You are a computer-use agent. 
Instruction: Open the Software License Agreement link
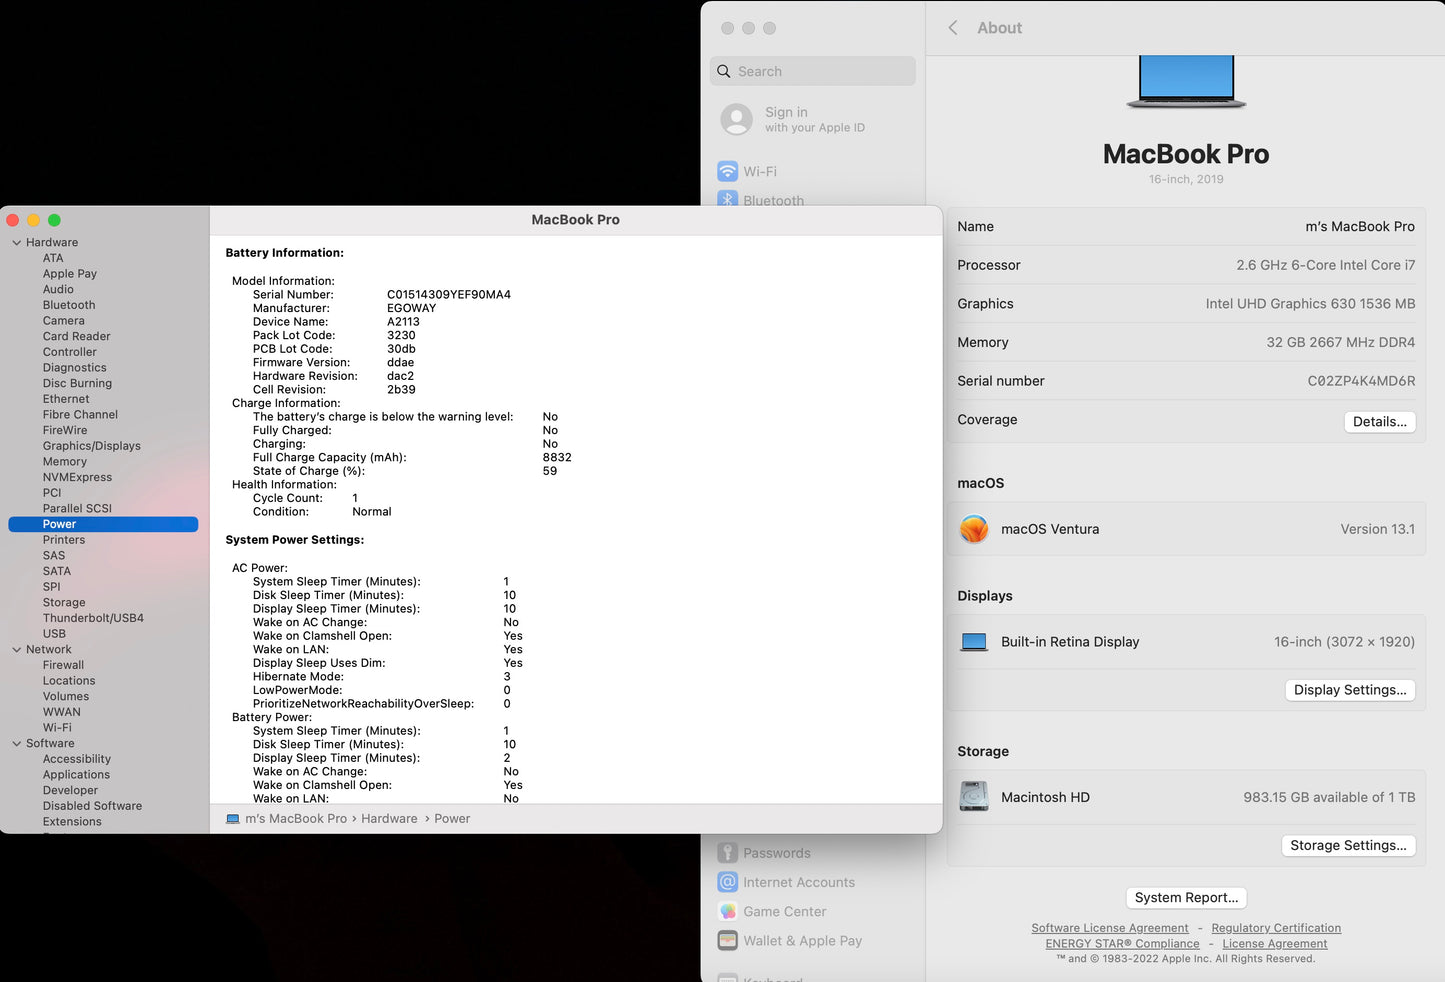pos(1109,927)
